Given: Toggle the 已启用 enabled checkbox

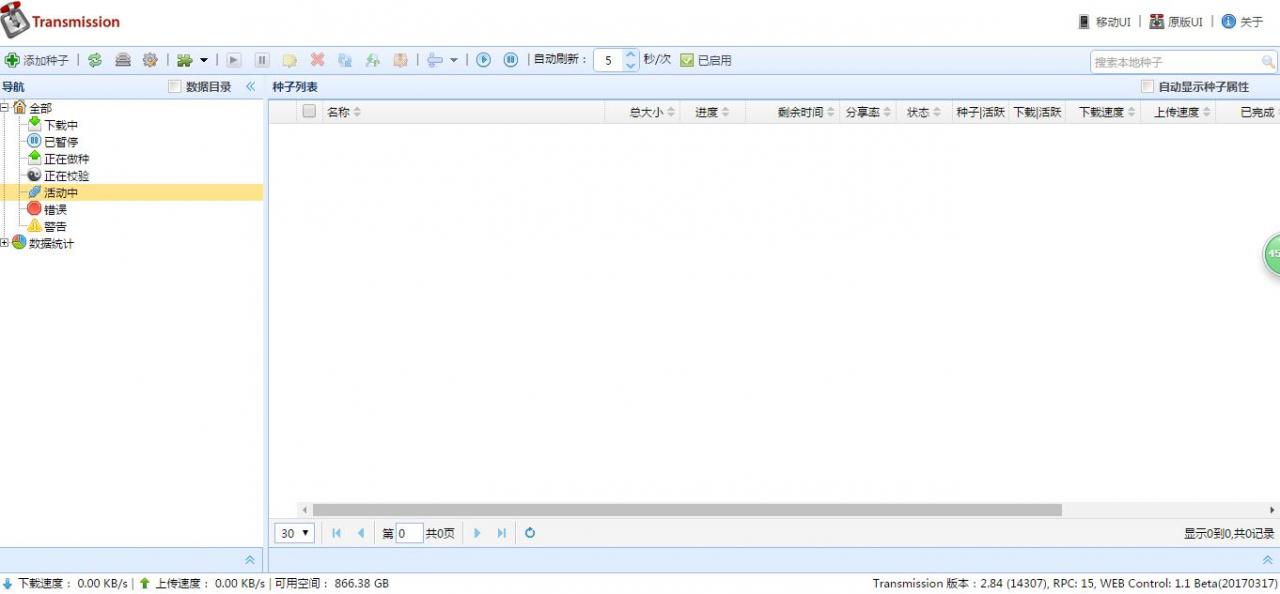Looking at the screenshot, I should pyautogui.click(x=687, y=60).
